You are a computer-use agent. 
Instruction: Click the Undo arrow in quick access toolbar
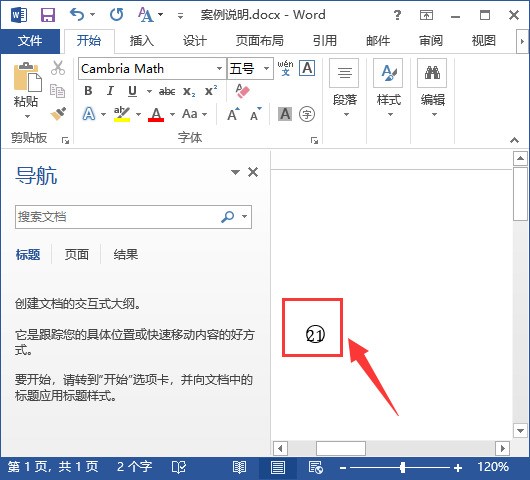click(77, 15)
